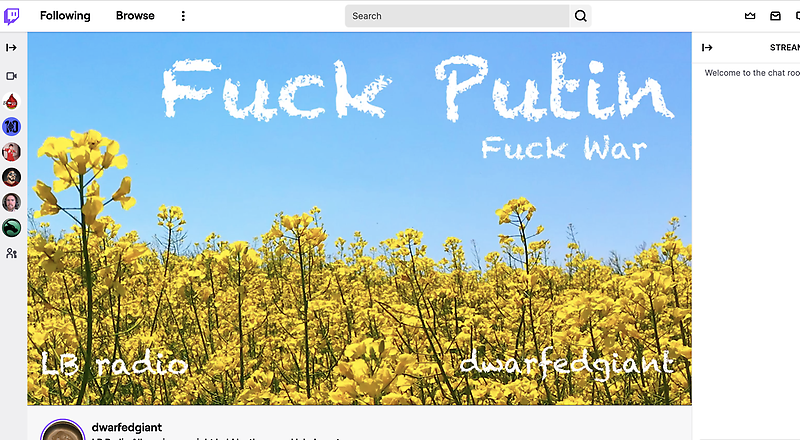800x440 pixels.
Task: Expand the left sidebar with arrow
Action: [12, 47]
